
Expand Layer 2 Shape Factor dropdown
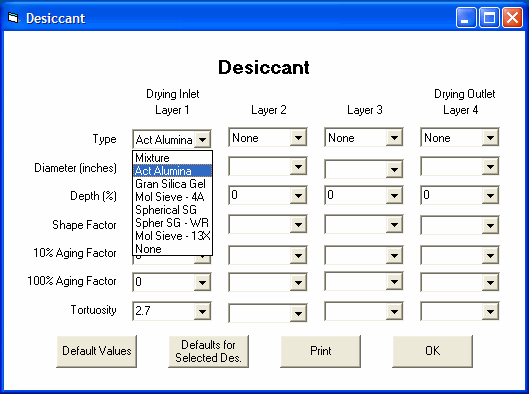[298, 224]
